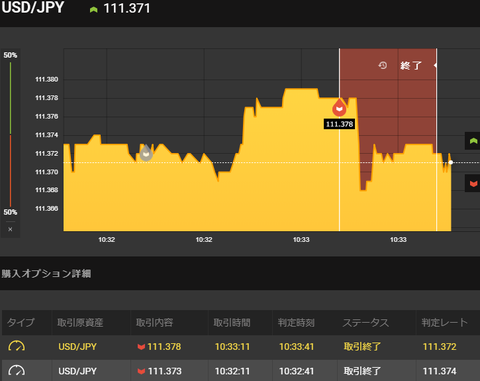Click the red arrow next to 111.378

(141, 347)
